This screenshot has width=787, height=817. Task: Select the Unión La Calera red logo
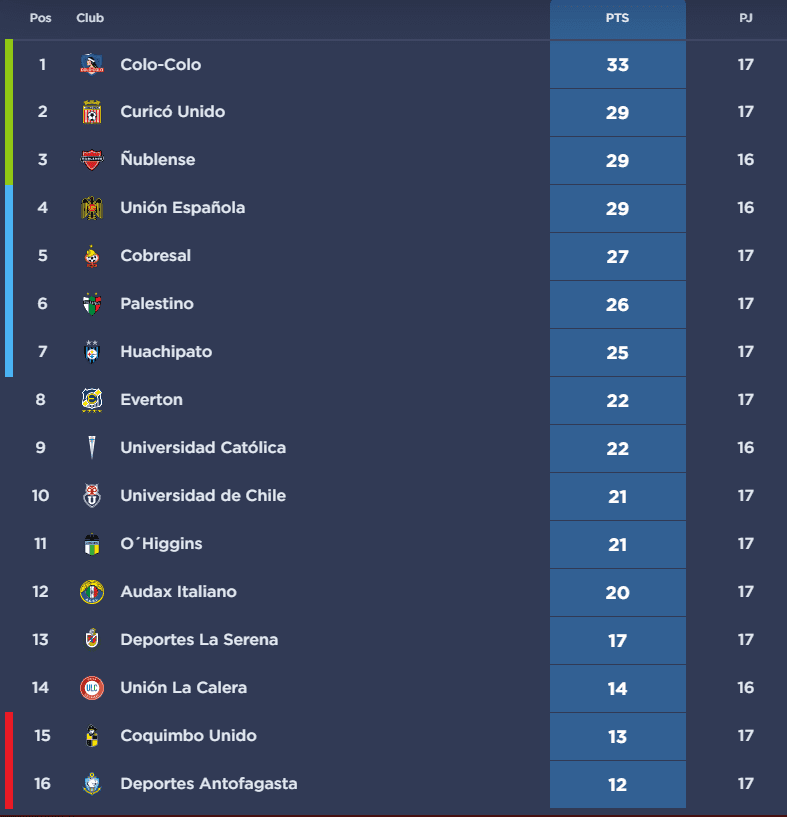coord(92,688)
